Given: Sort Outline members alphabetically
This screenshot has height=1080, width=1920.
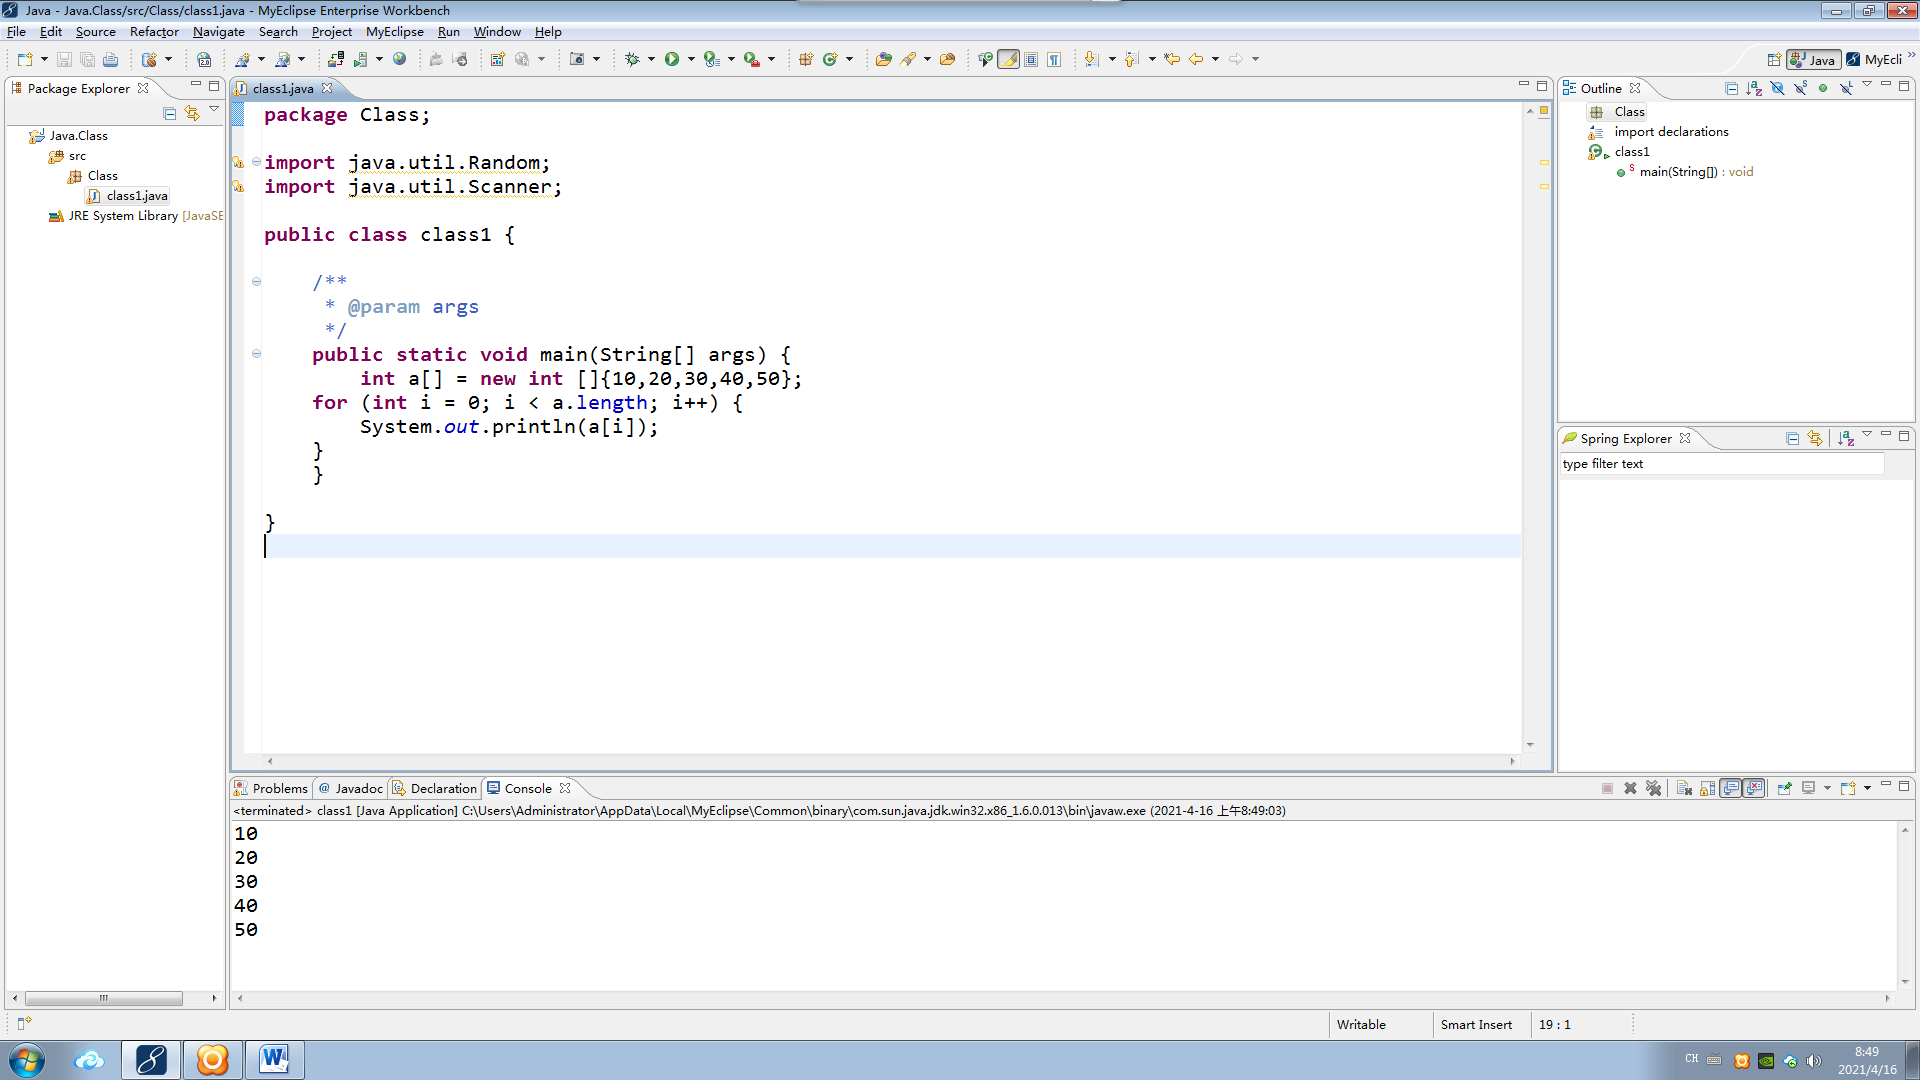Looking at the screenshot, I should pos(1754,88).
